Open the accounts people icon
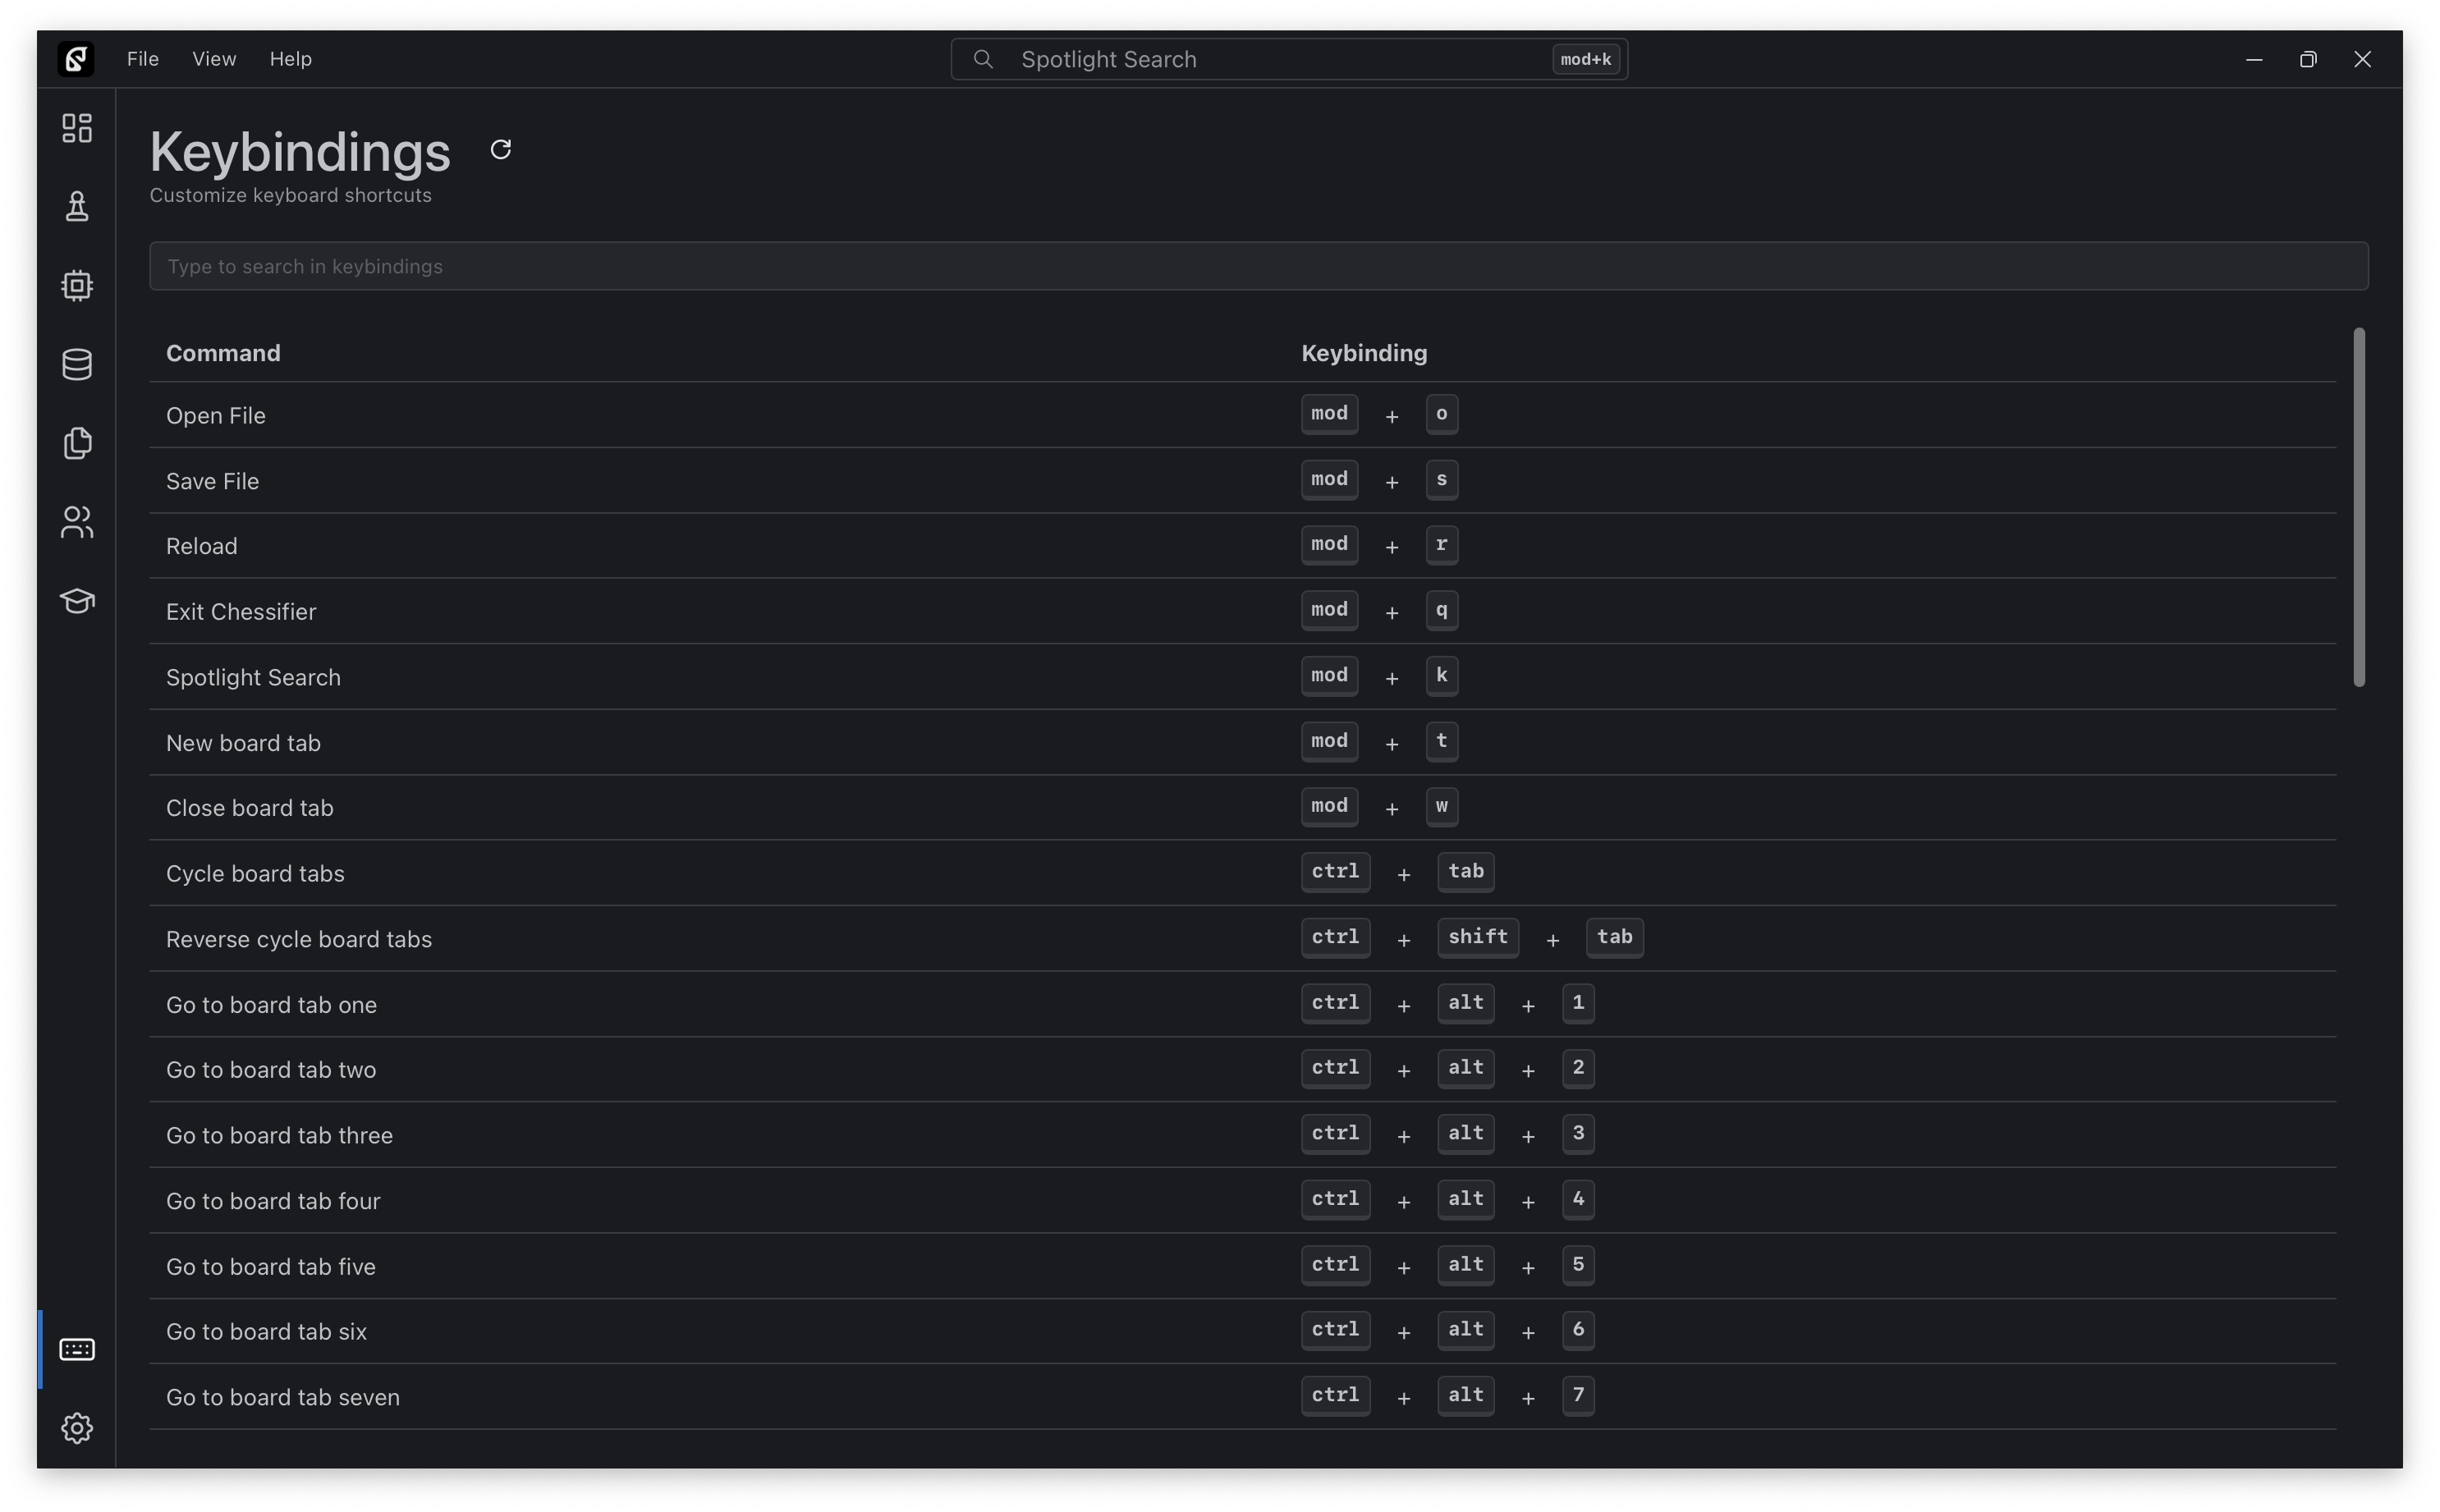 (x=77, y=522)
